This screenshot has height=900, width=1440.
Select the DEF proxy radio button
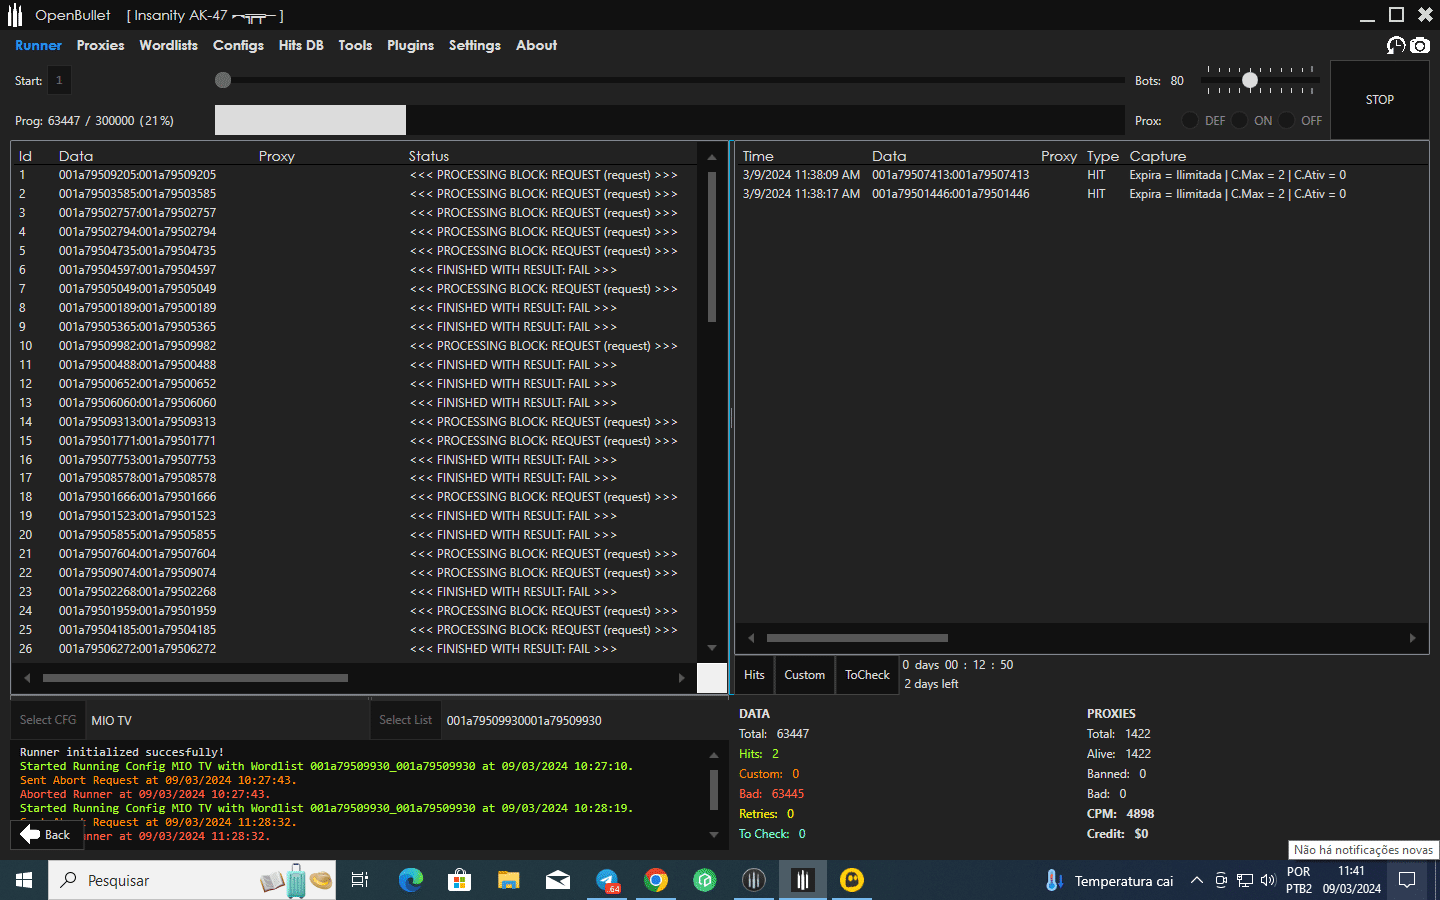coord(1190,120)
